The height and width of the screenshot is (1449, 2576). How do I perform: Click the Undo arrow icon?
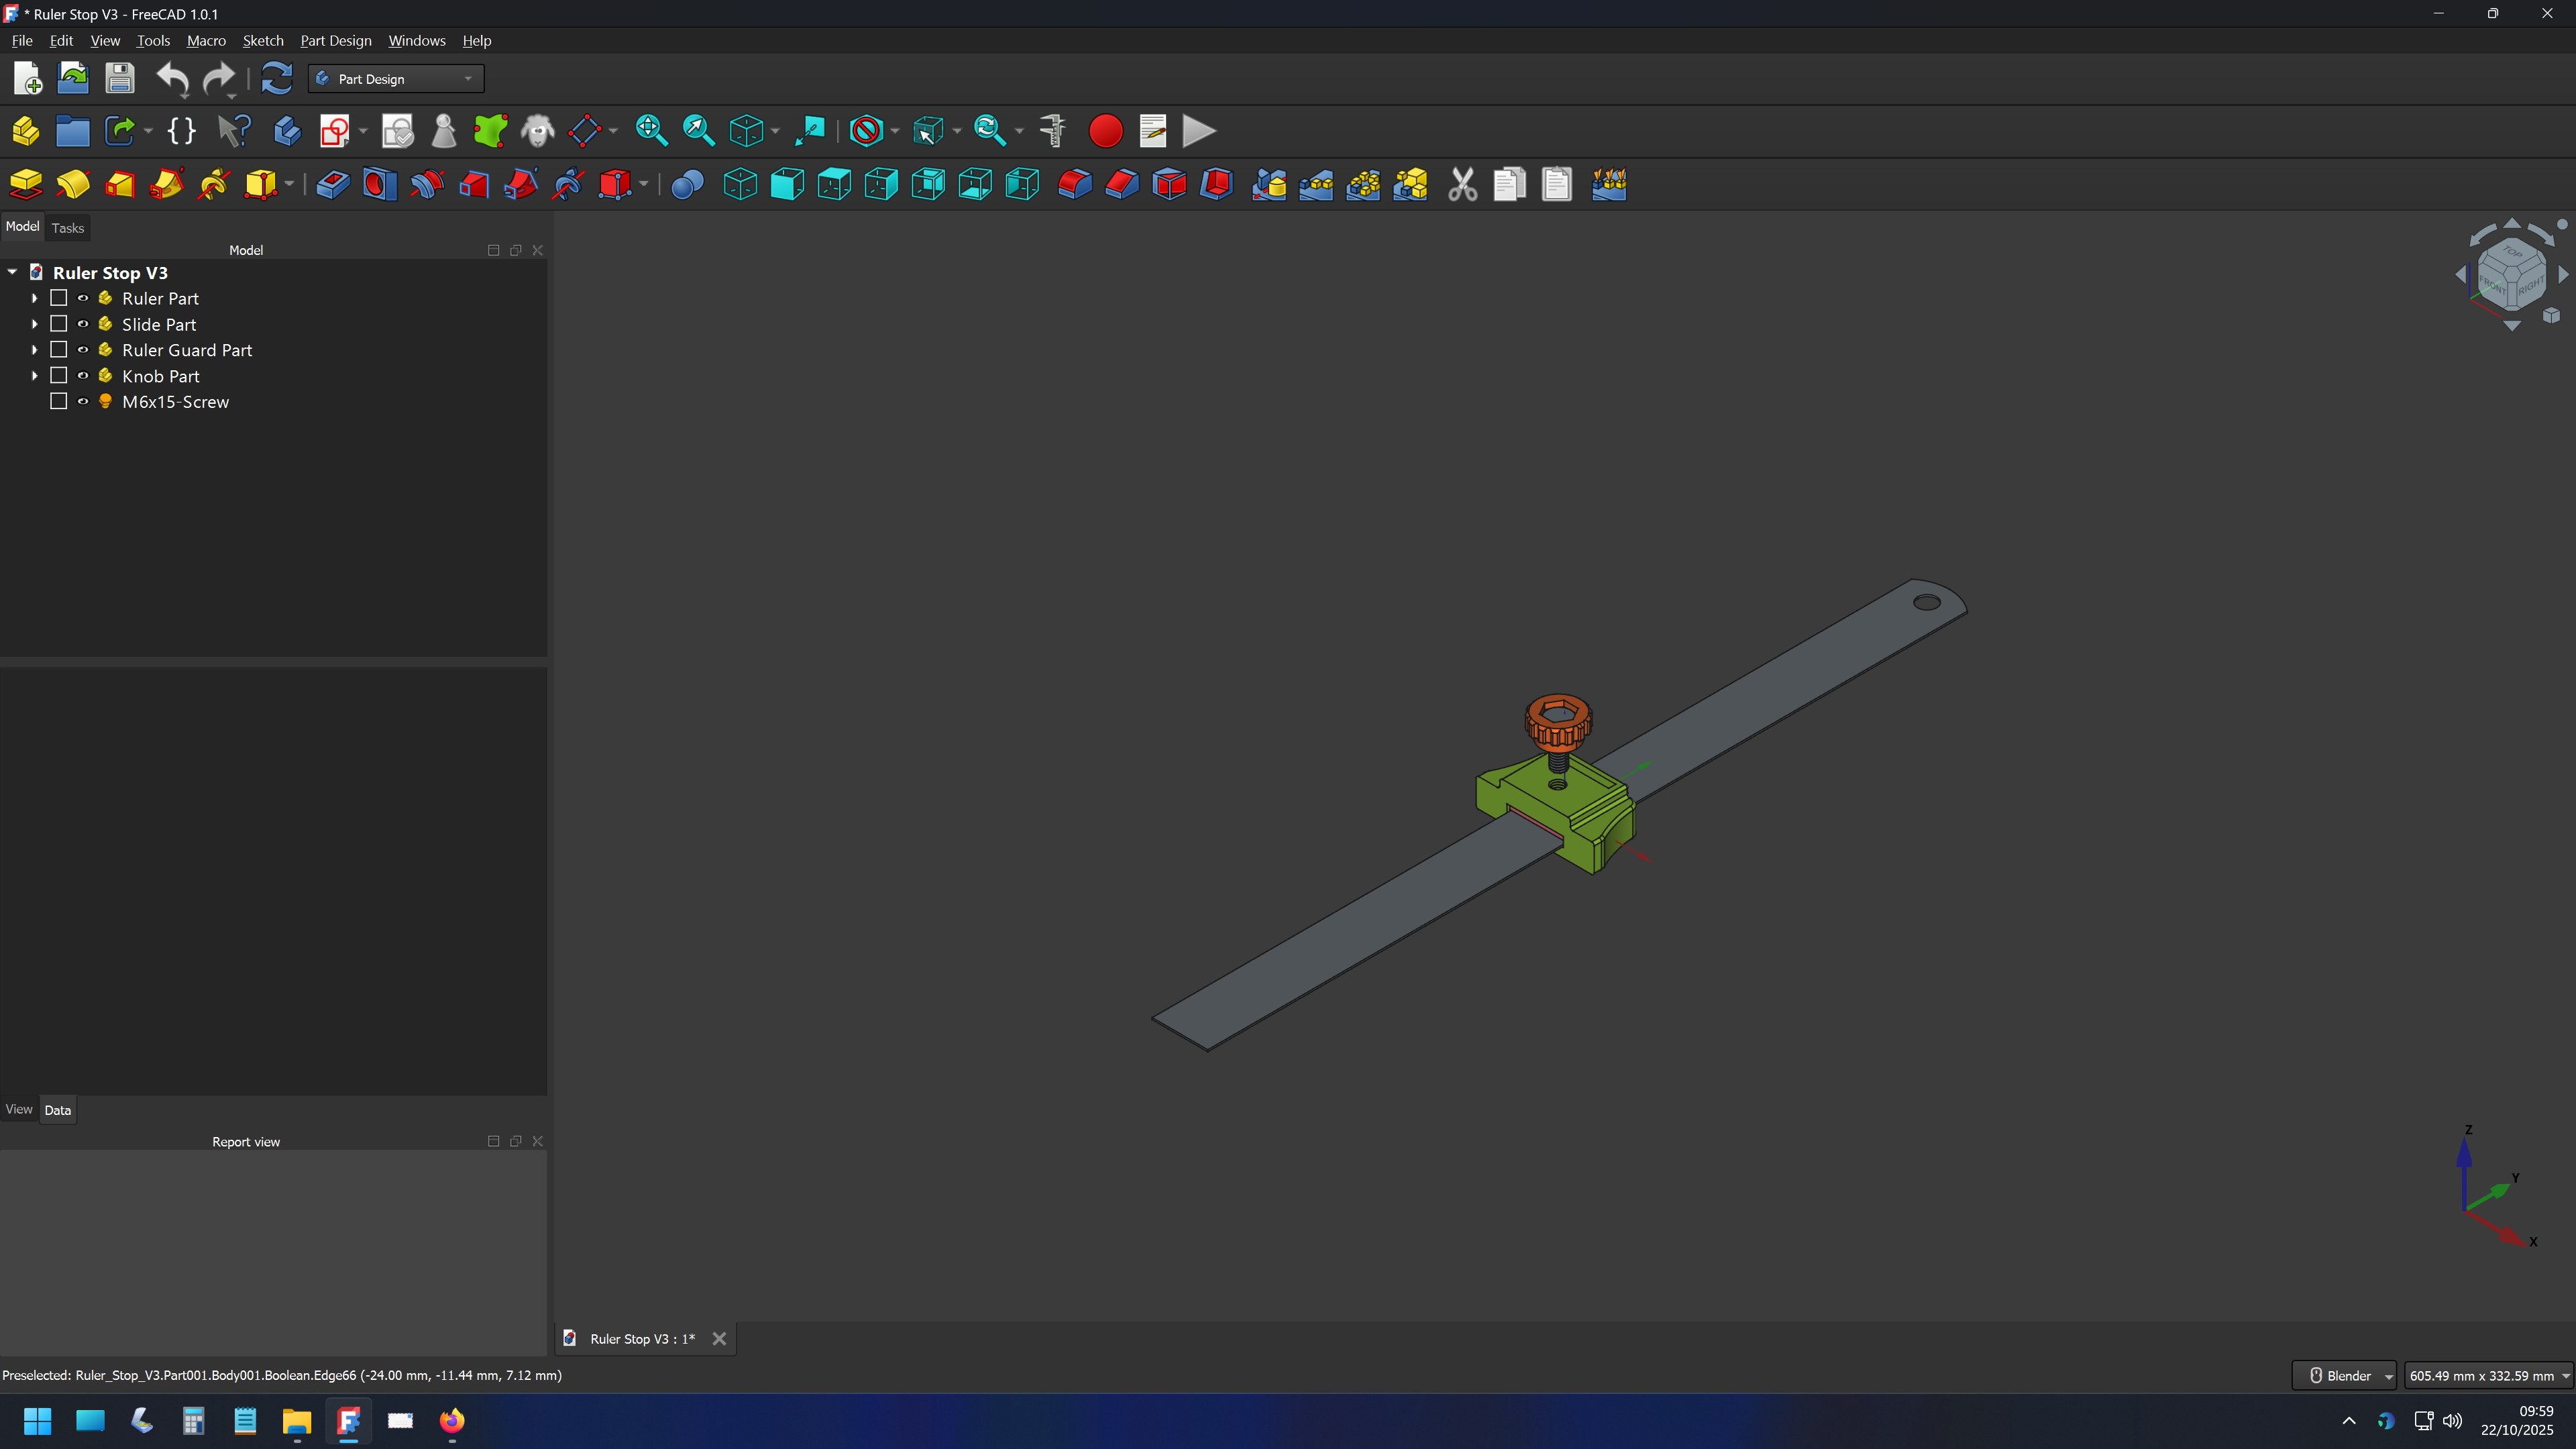pyautogui.click(x=172, y=78)
